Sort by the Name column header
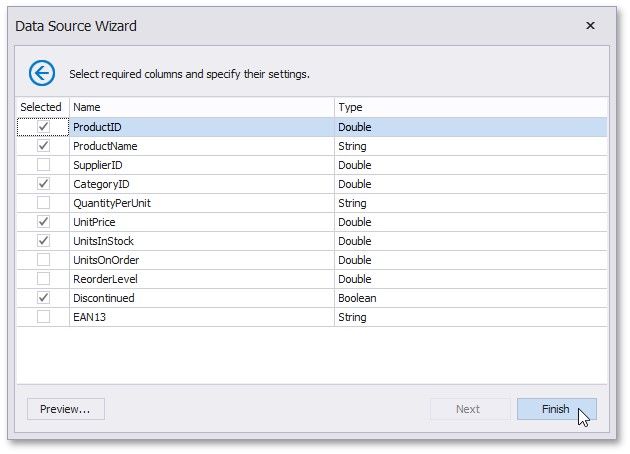Viewport: 630px width, 454px height. 200,107
